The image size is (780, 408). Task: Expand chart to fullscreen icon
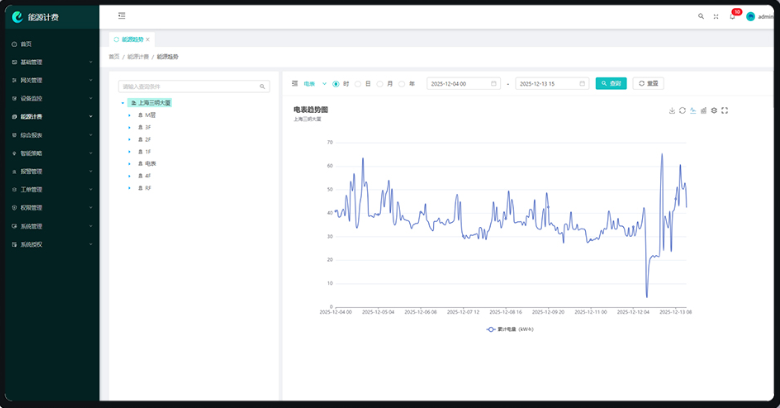[724, 110]
